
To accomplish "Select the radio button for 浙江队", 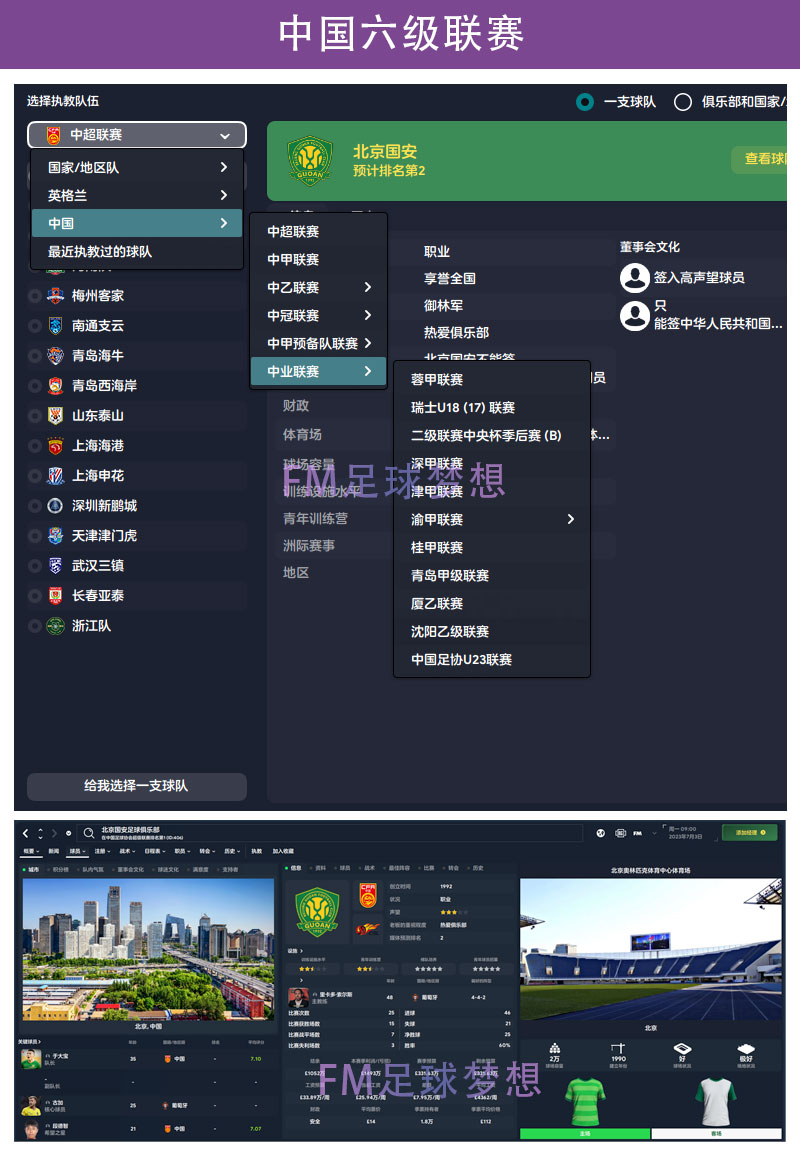I will [34, 626].
